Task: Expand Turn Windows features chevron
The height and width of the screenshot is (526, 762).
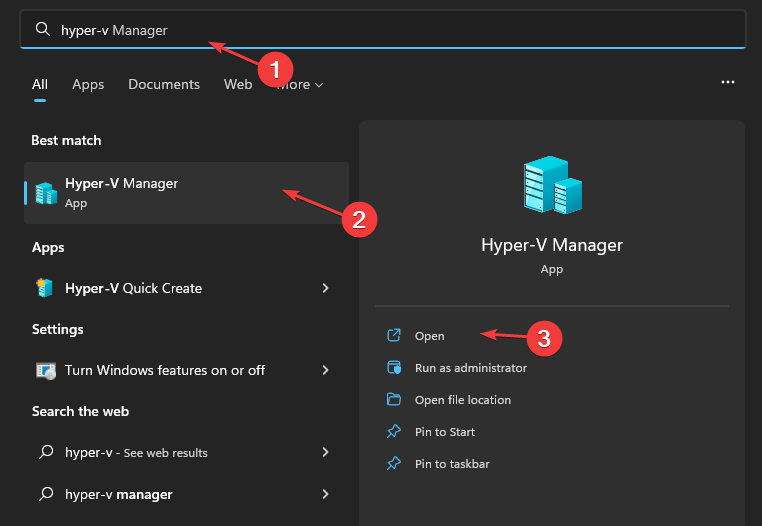Action: pyautogui.click(x=325, y=370)
